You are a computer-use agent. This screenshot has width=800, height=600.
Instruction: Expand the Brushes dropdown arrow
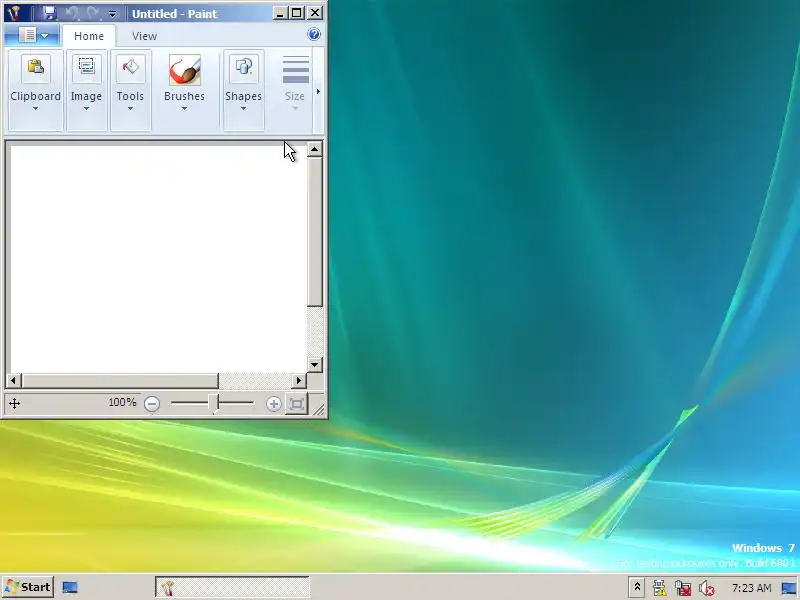pos(184,109)
